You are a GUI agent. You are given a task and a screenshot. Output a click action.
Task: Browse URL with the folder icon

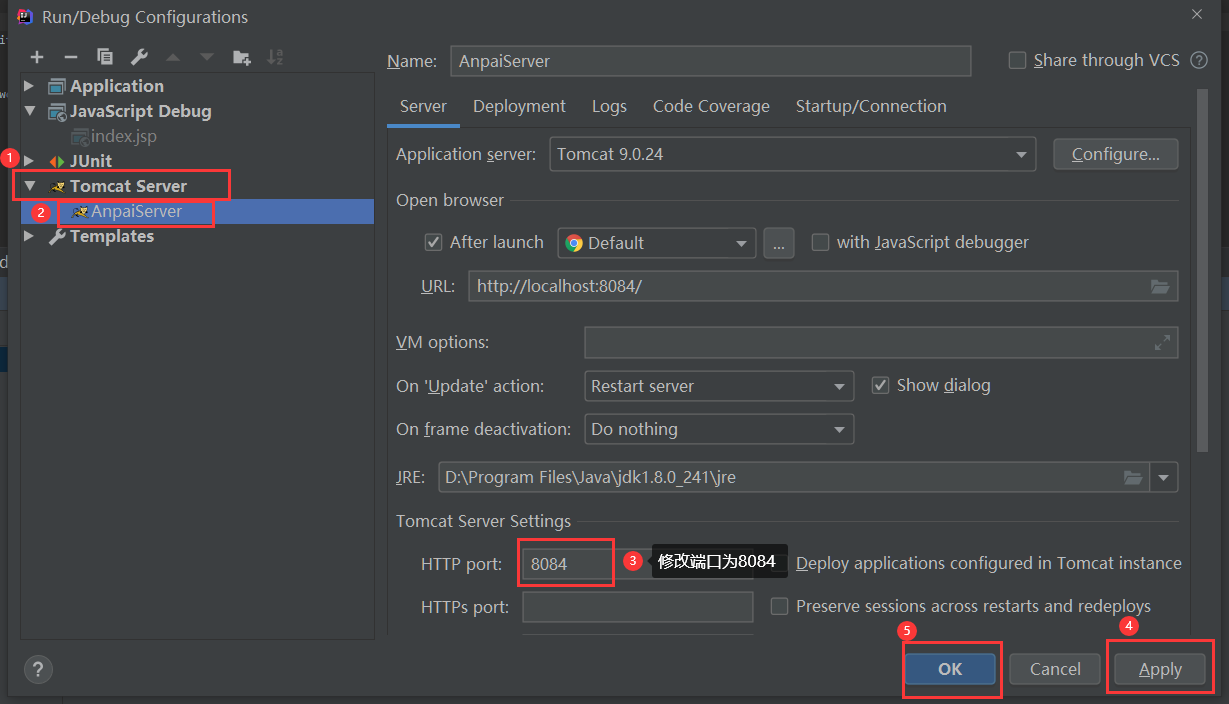click(x=1159, y=286)
